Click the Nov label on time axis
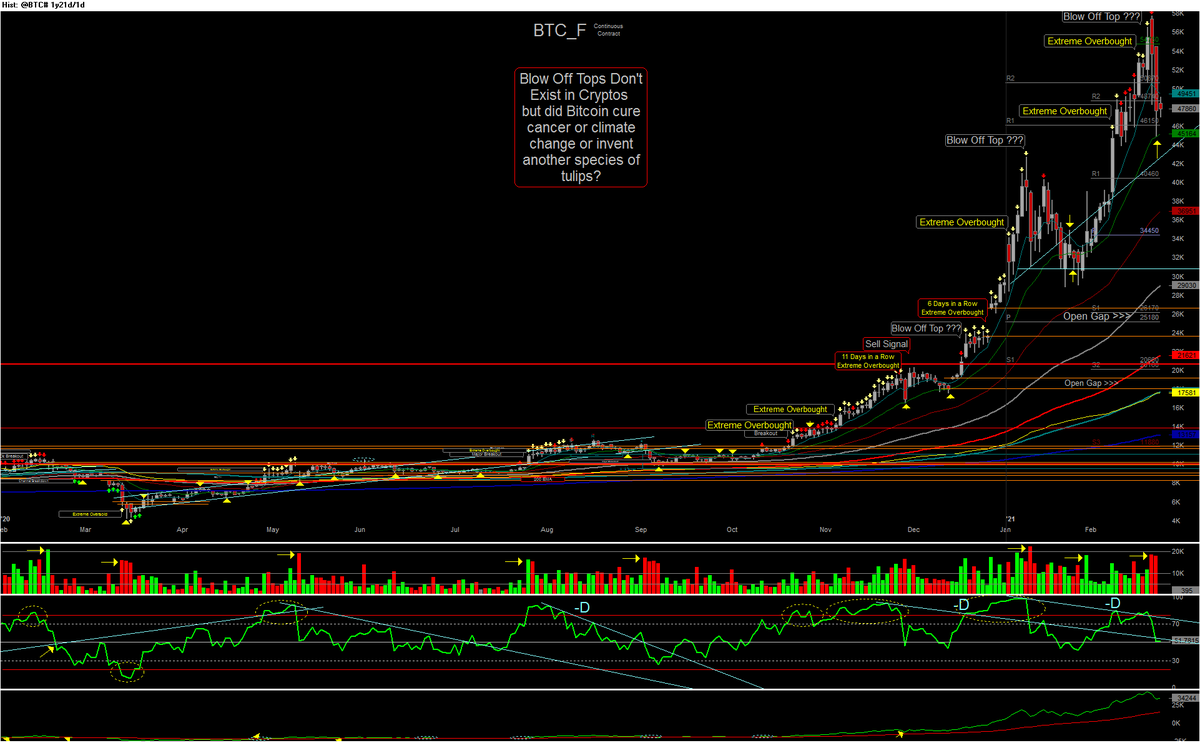1200x743 pixels. click(x=825, y=528)
